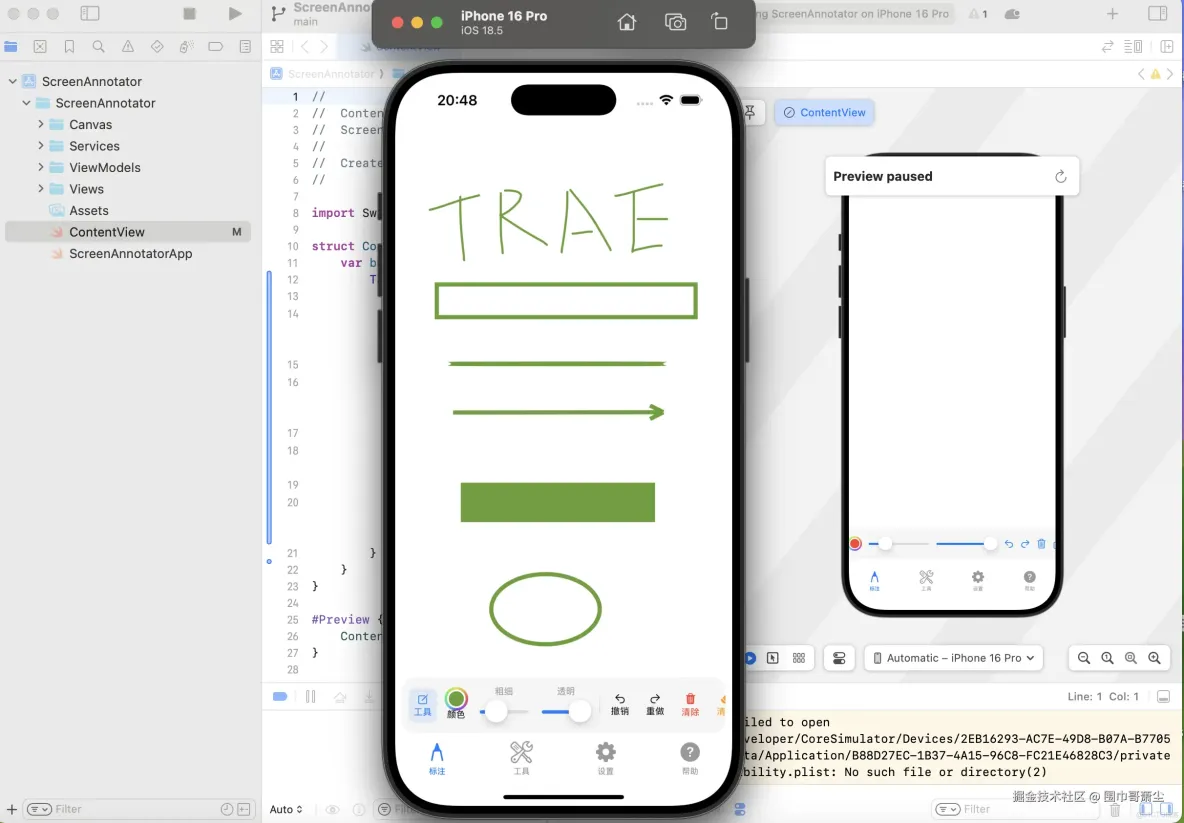Viewport: 1184px width, 823px height.
Task: Click the Home icon in Simulator toolbar
Action: click(627, 21)
